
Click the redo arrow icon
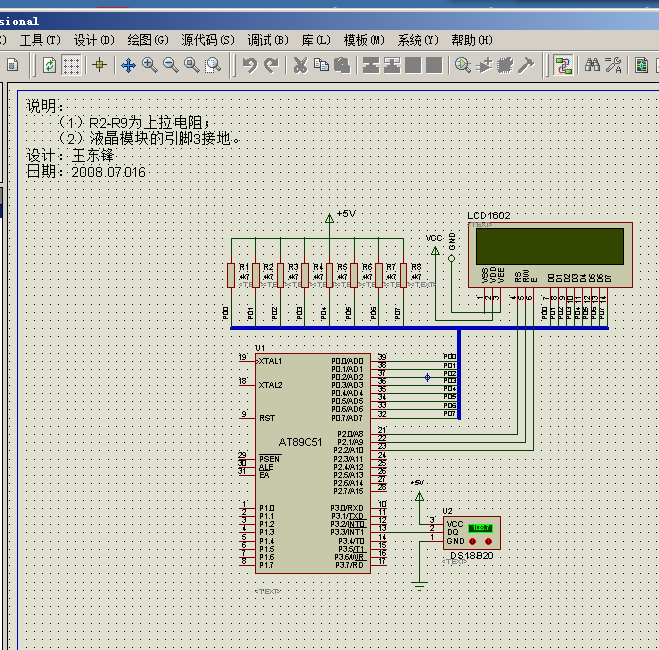(x=270, y=65)
